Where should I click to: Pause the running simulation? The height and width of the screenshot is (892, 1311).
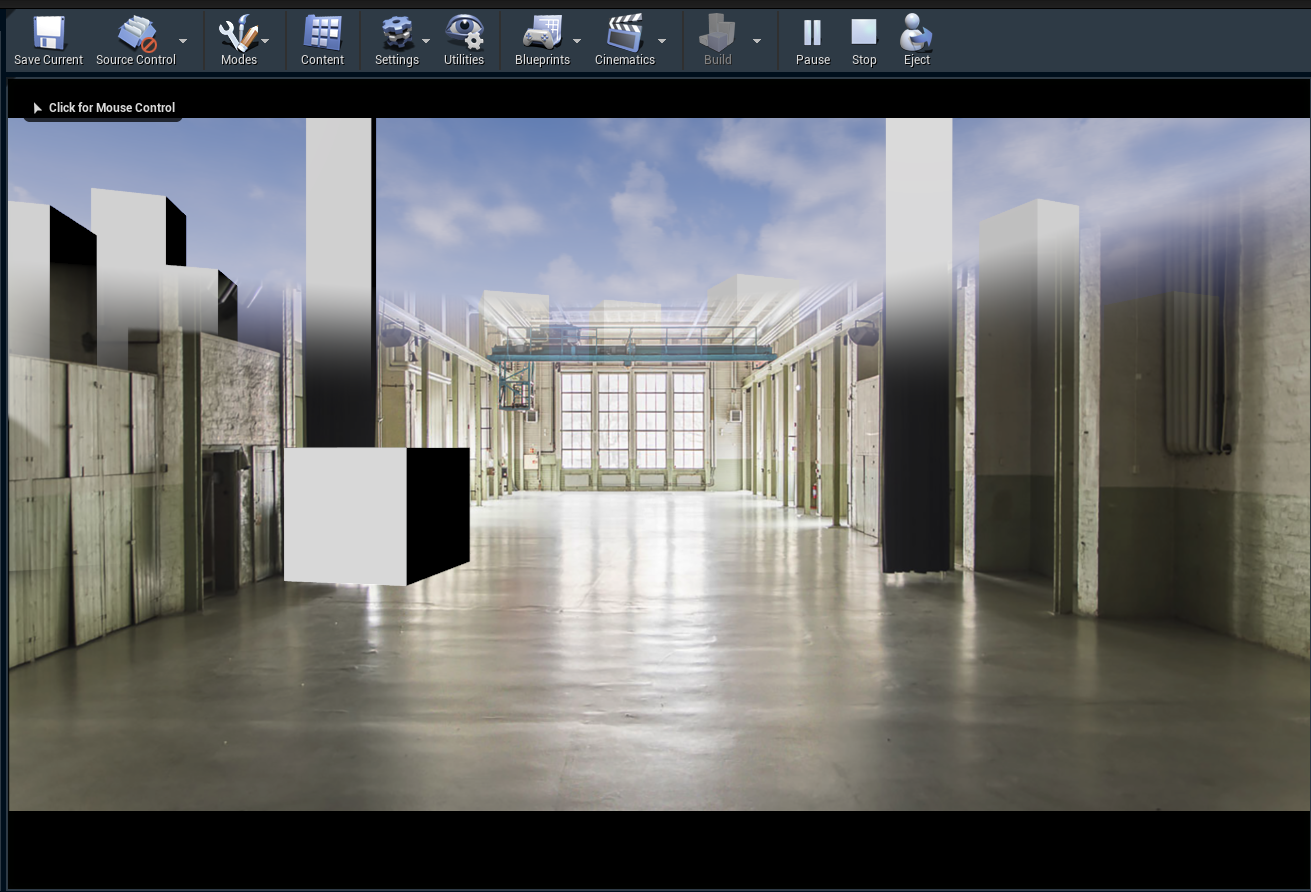pyautogui.click(x=812, y=34)
